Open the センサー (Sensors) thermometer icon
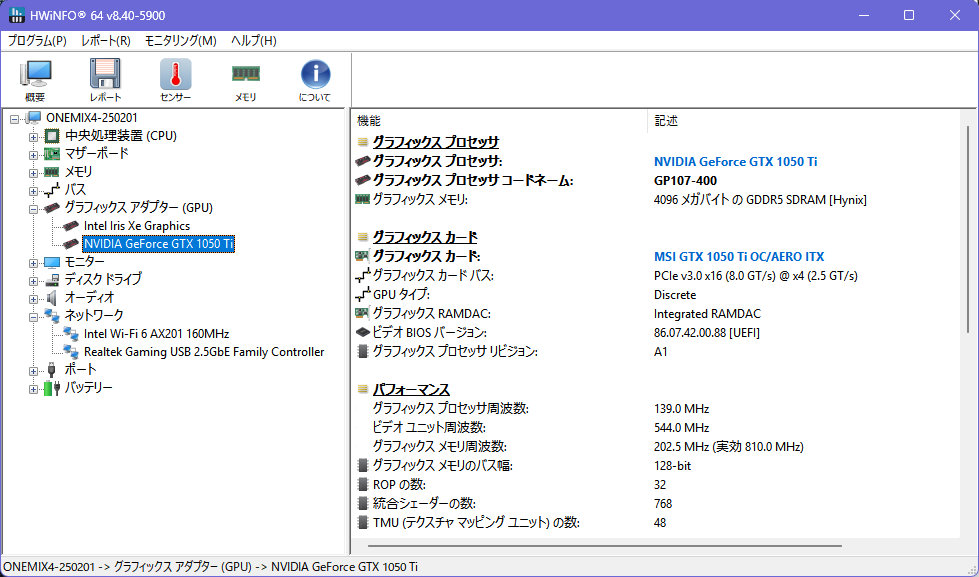 (175, 80)
